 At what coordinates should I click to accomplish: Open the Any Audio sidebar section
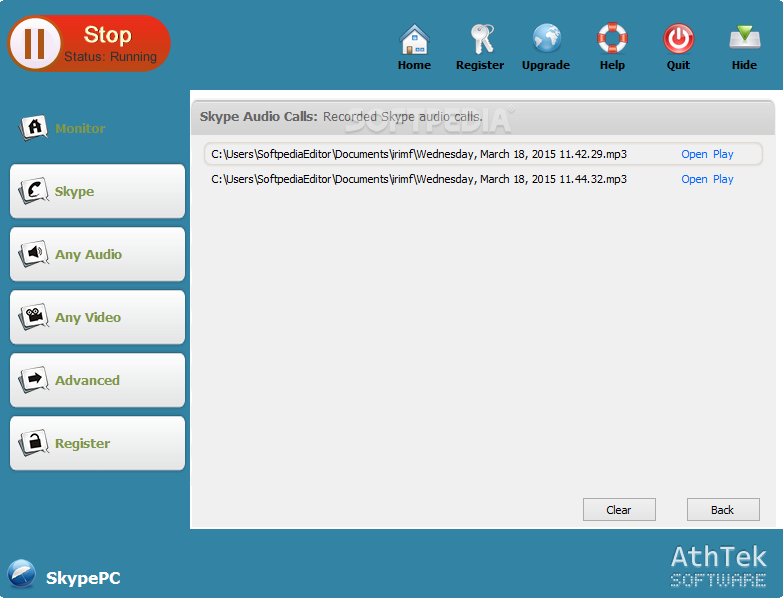click(x=97, y=254)
